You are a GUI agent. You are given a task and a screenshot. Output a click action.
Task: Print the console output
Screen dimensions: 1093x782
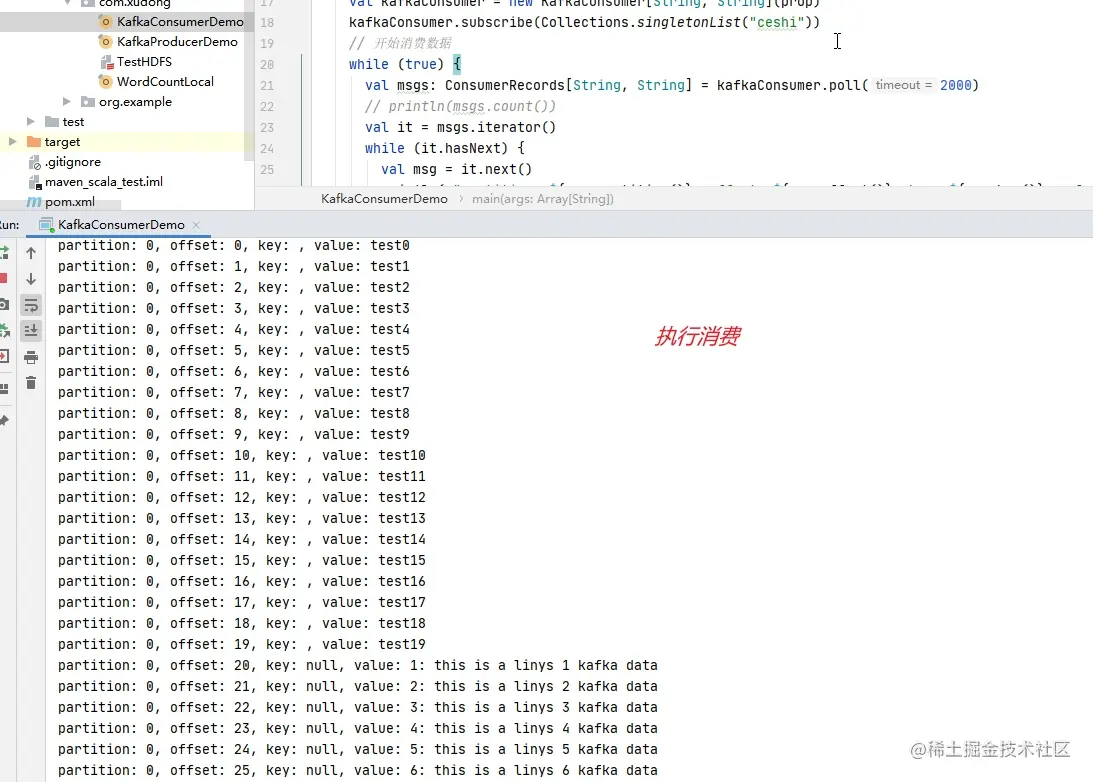click(31, 358)
